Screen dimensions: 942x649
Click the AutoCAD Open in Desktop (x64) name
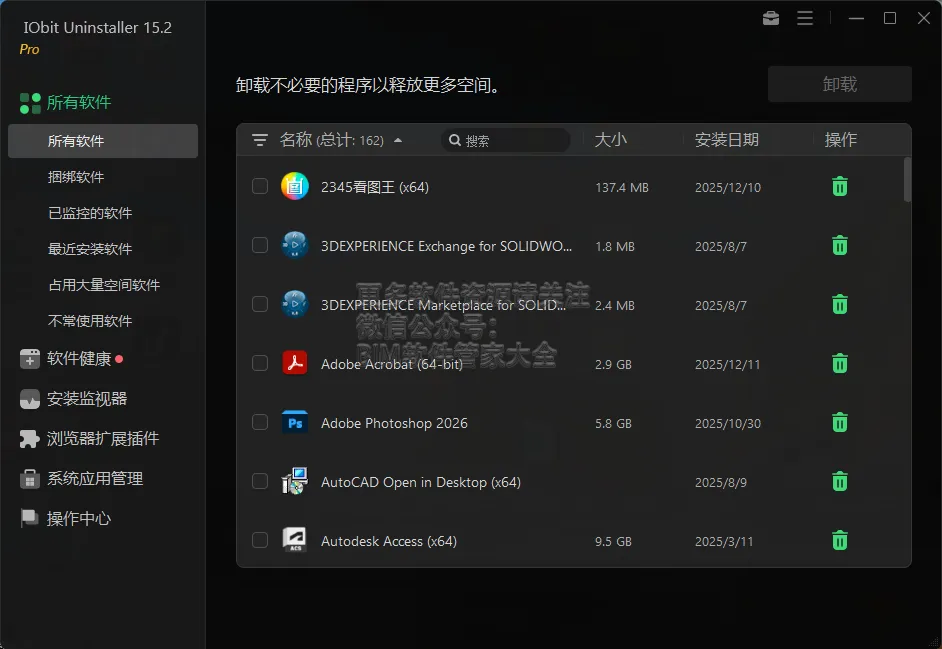[421, 482]
